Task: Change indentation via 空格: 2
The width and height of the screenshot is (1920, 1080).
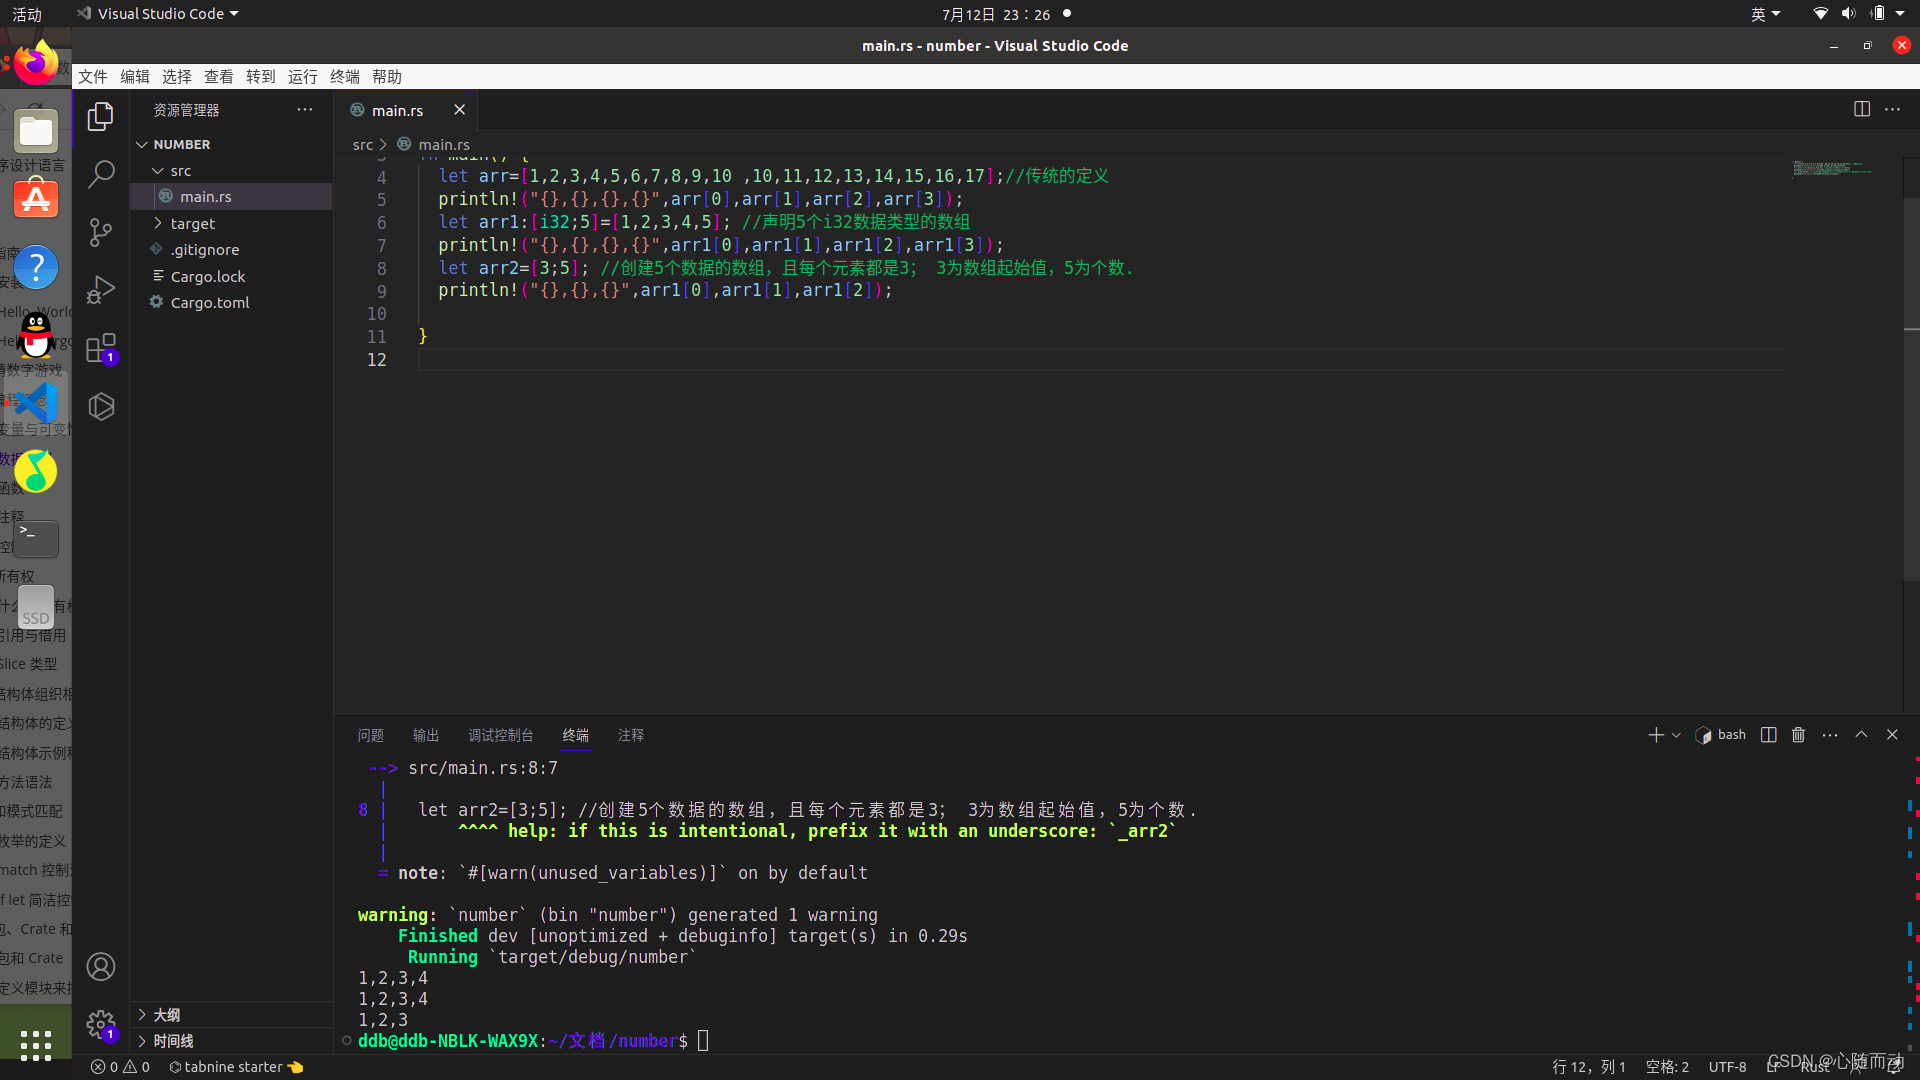Action: click(1667, 1067)
